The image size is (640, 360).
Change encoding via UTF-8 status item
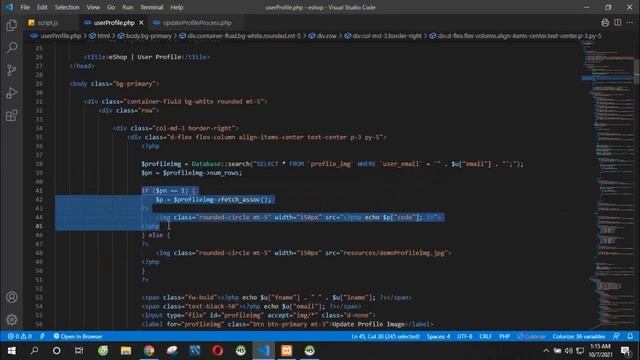point(464,336)
